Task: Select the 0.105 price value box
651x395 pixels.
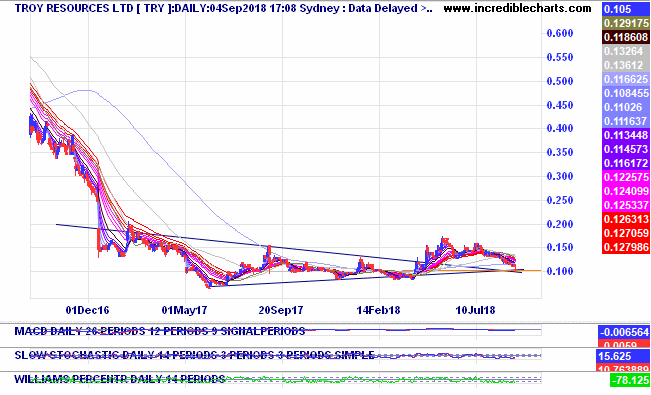Action: [x=626, y=9]
